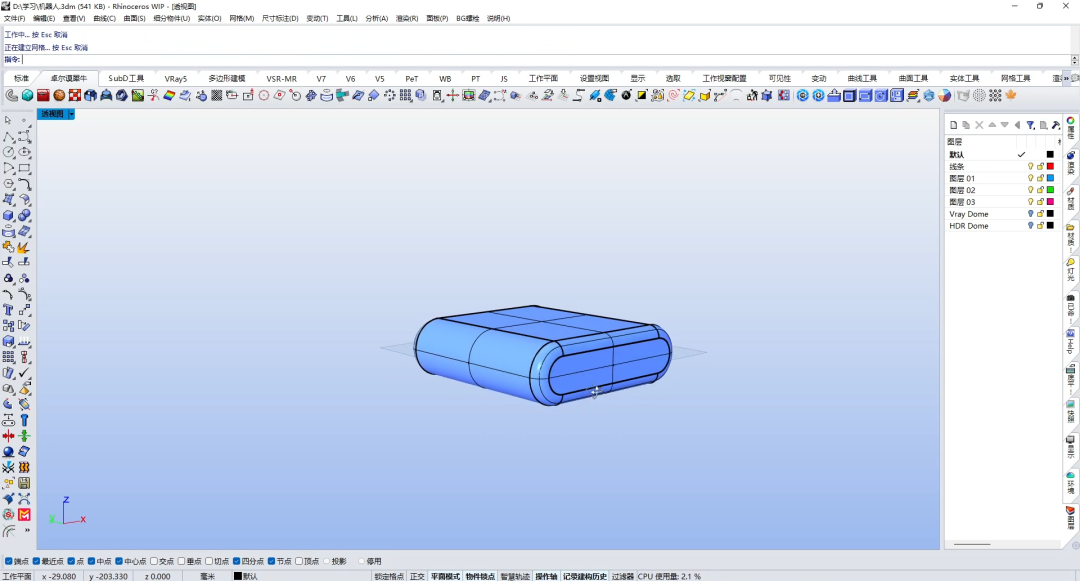Click the dotted grid array icon
Screen dimensions: 1080x581
coord(405,96)
